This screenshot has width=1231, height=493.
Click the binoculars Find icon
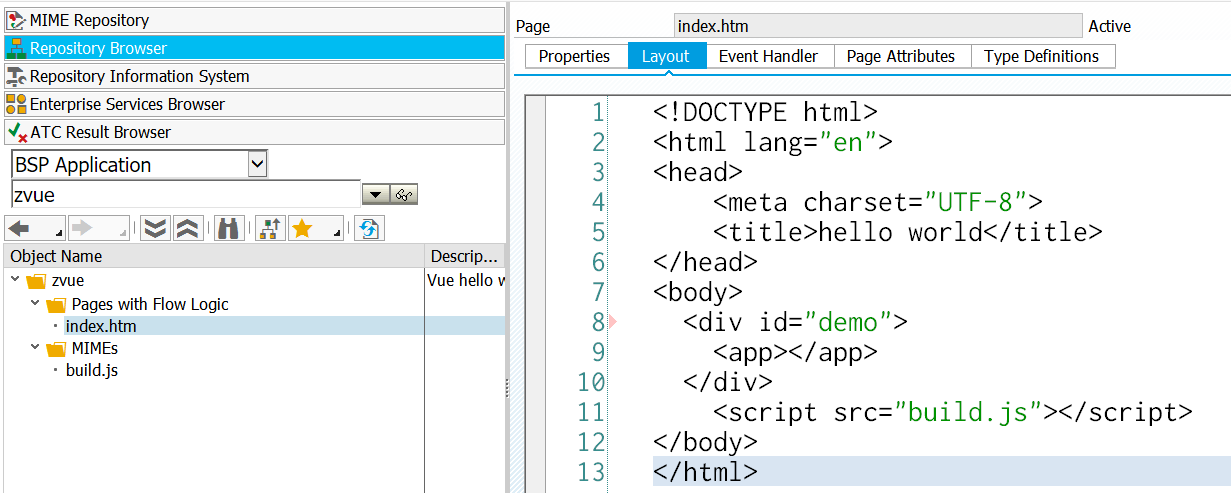click(229, 229)
